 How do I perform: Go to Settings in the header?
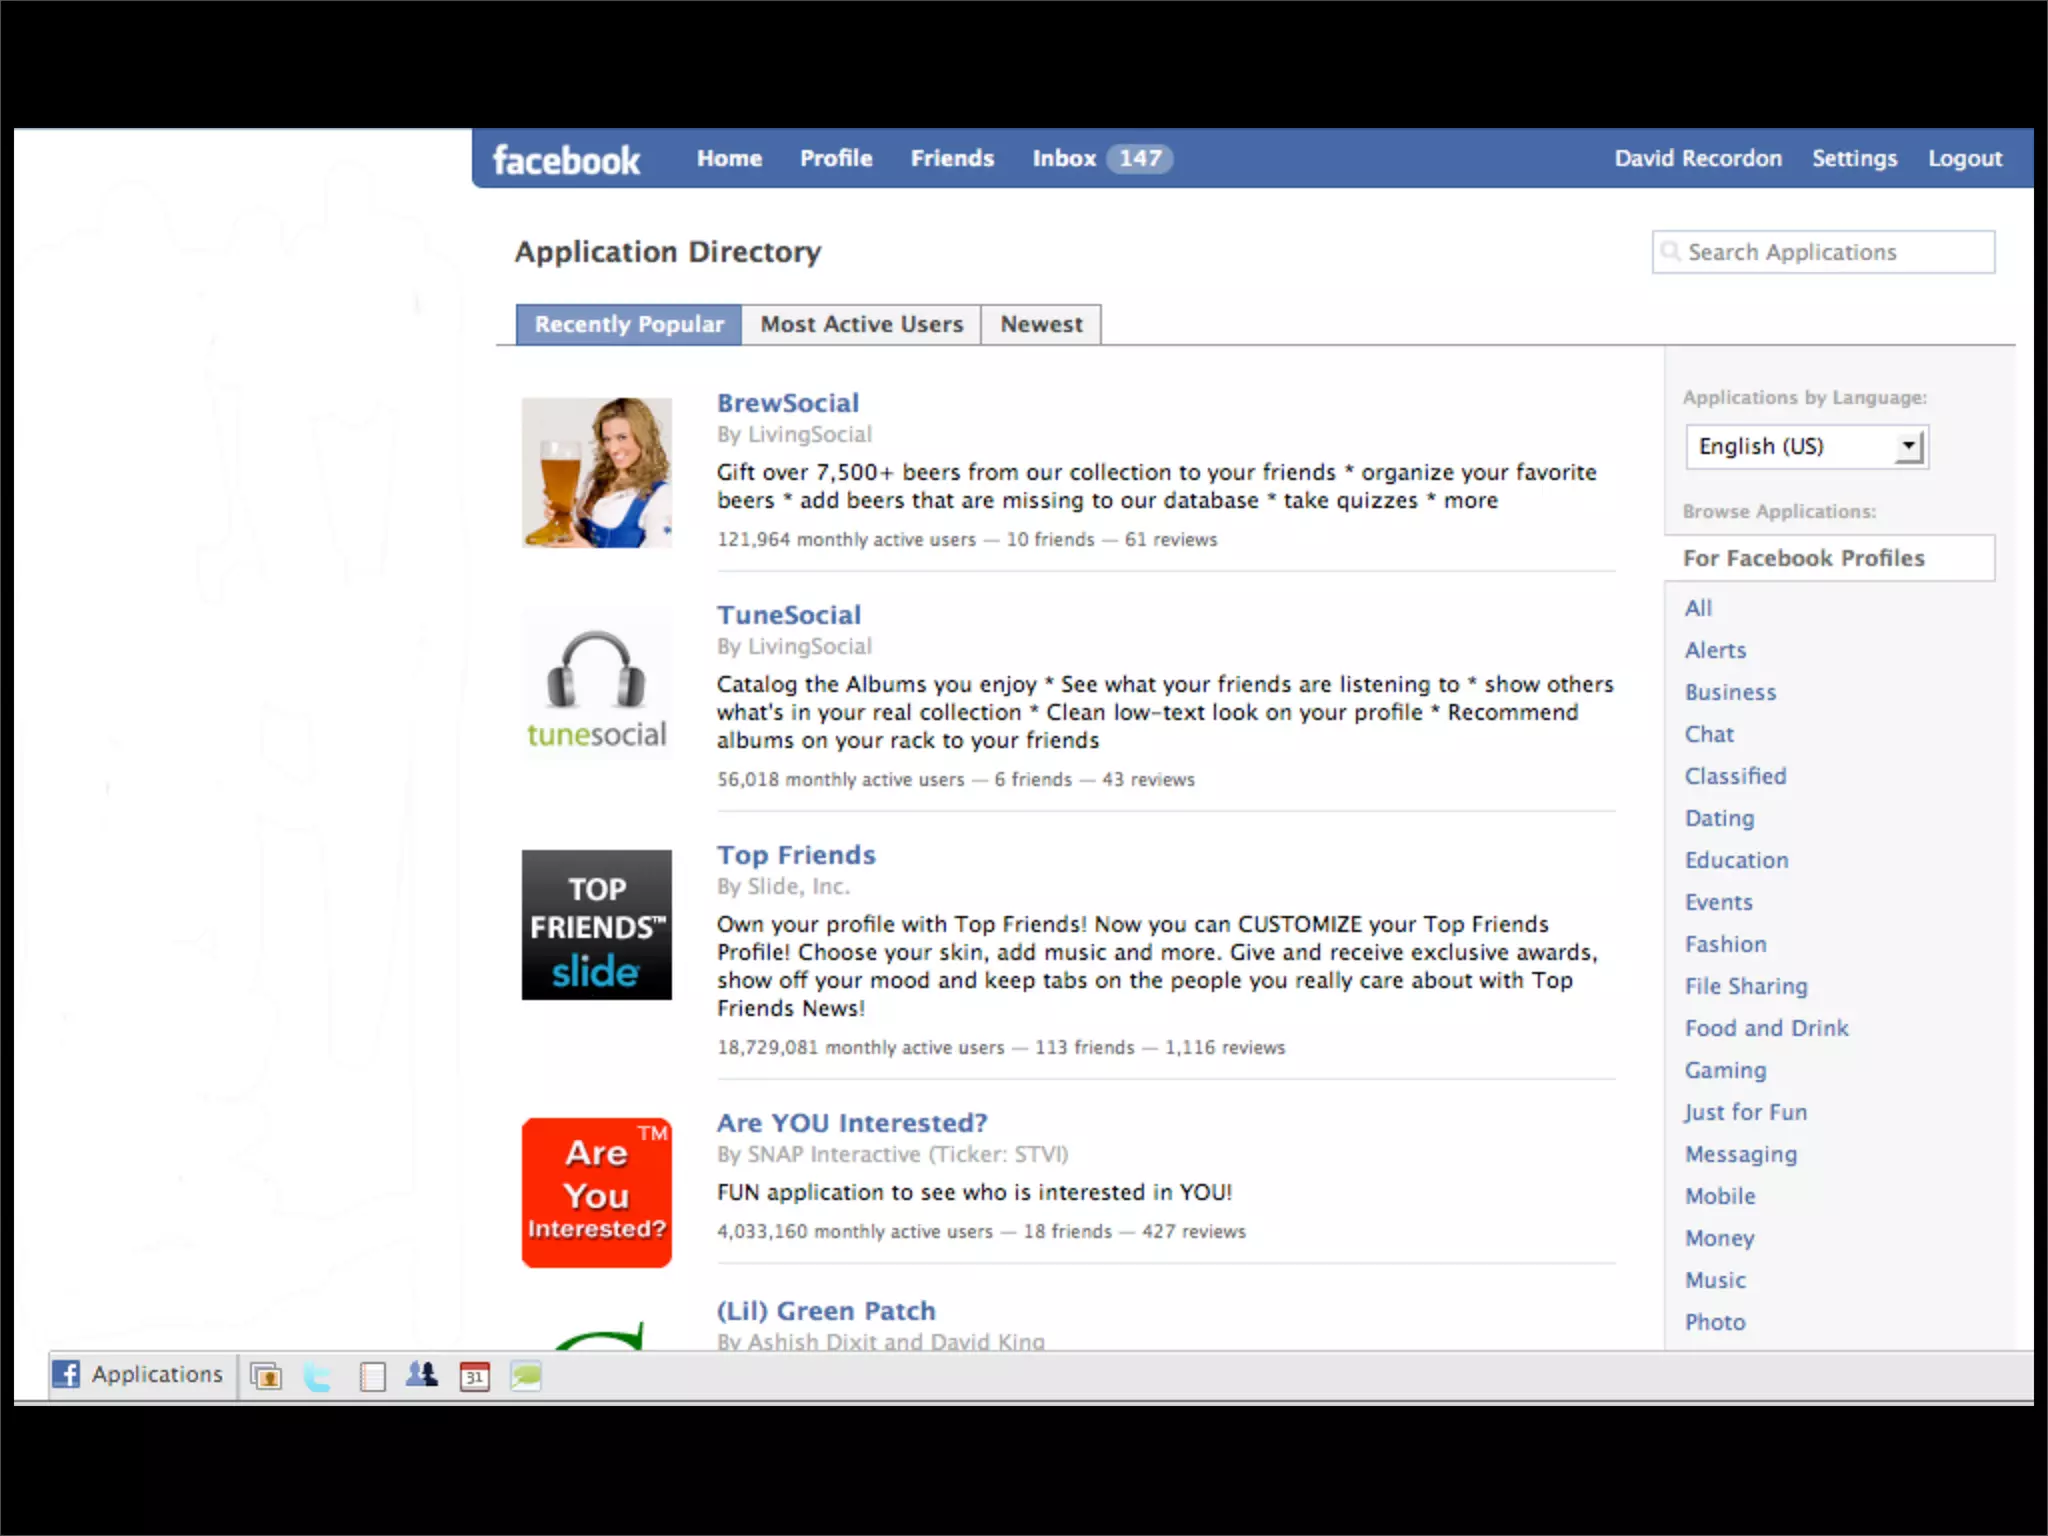pos(1854,159)
